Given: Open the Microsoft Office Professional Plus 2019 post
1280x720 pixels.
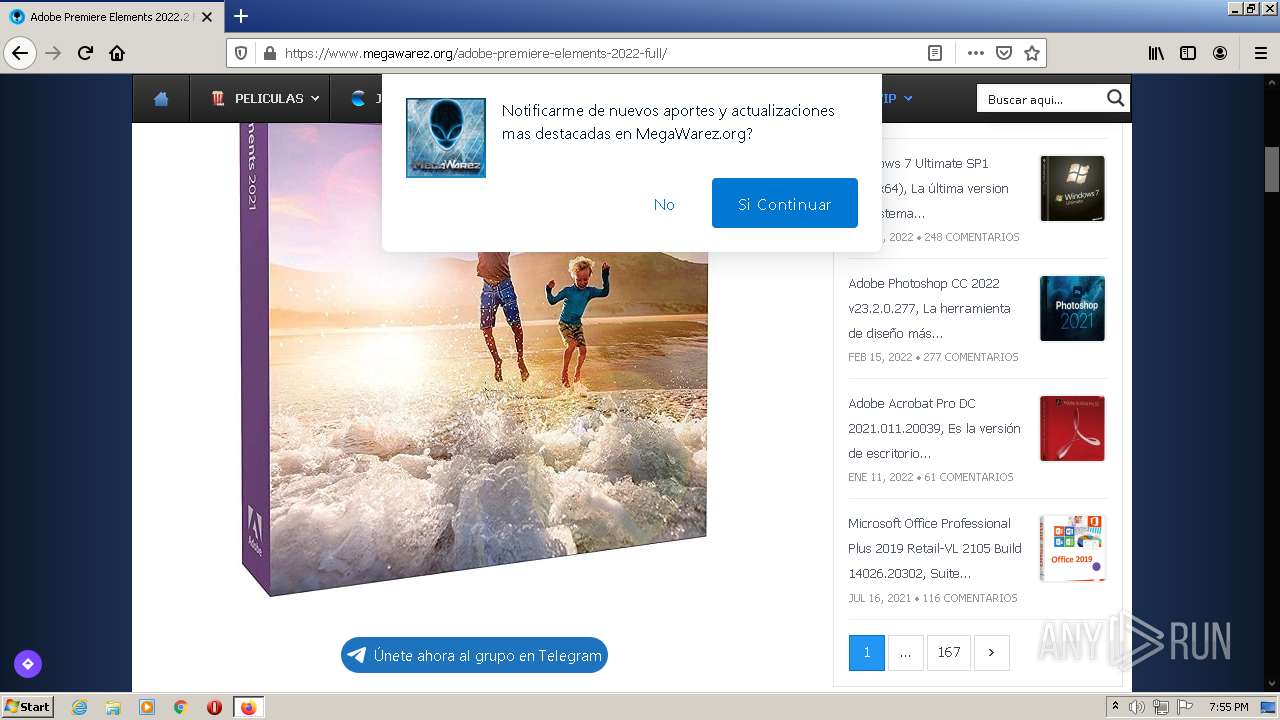Looking at the screenshot, I should click(935, 548).
